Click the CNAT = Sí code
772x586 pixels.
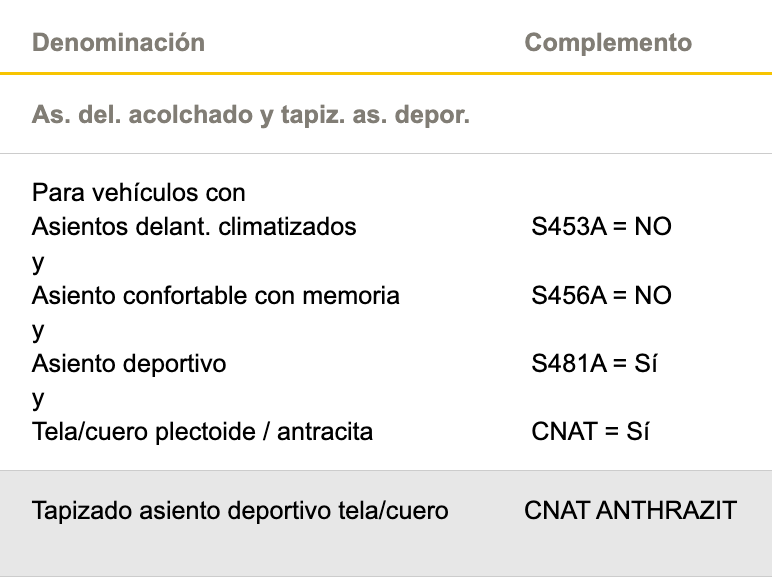coord(590,432)
